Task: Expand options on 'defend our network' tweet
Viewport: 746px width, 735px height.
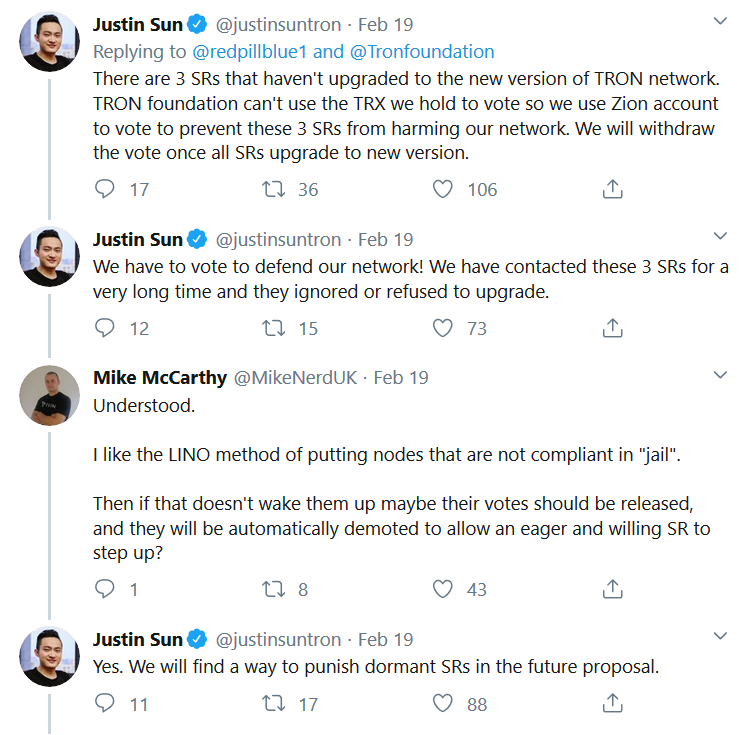Action: [720, 236]
